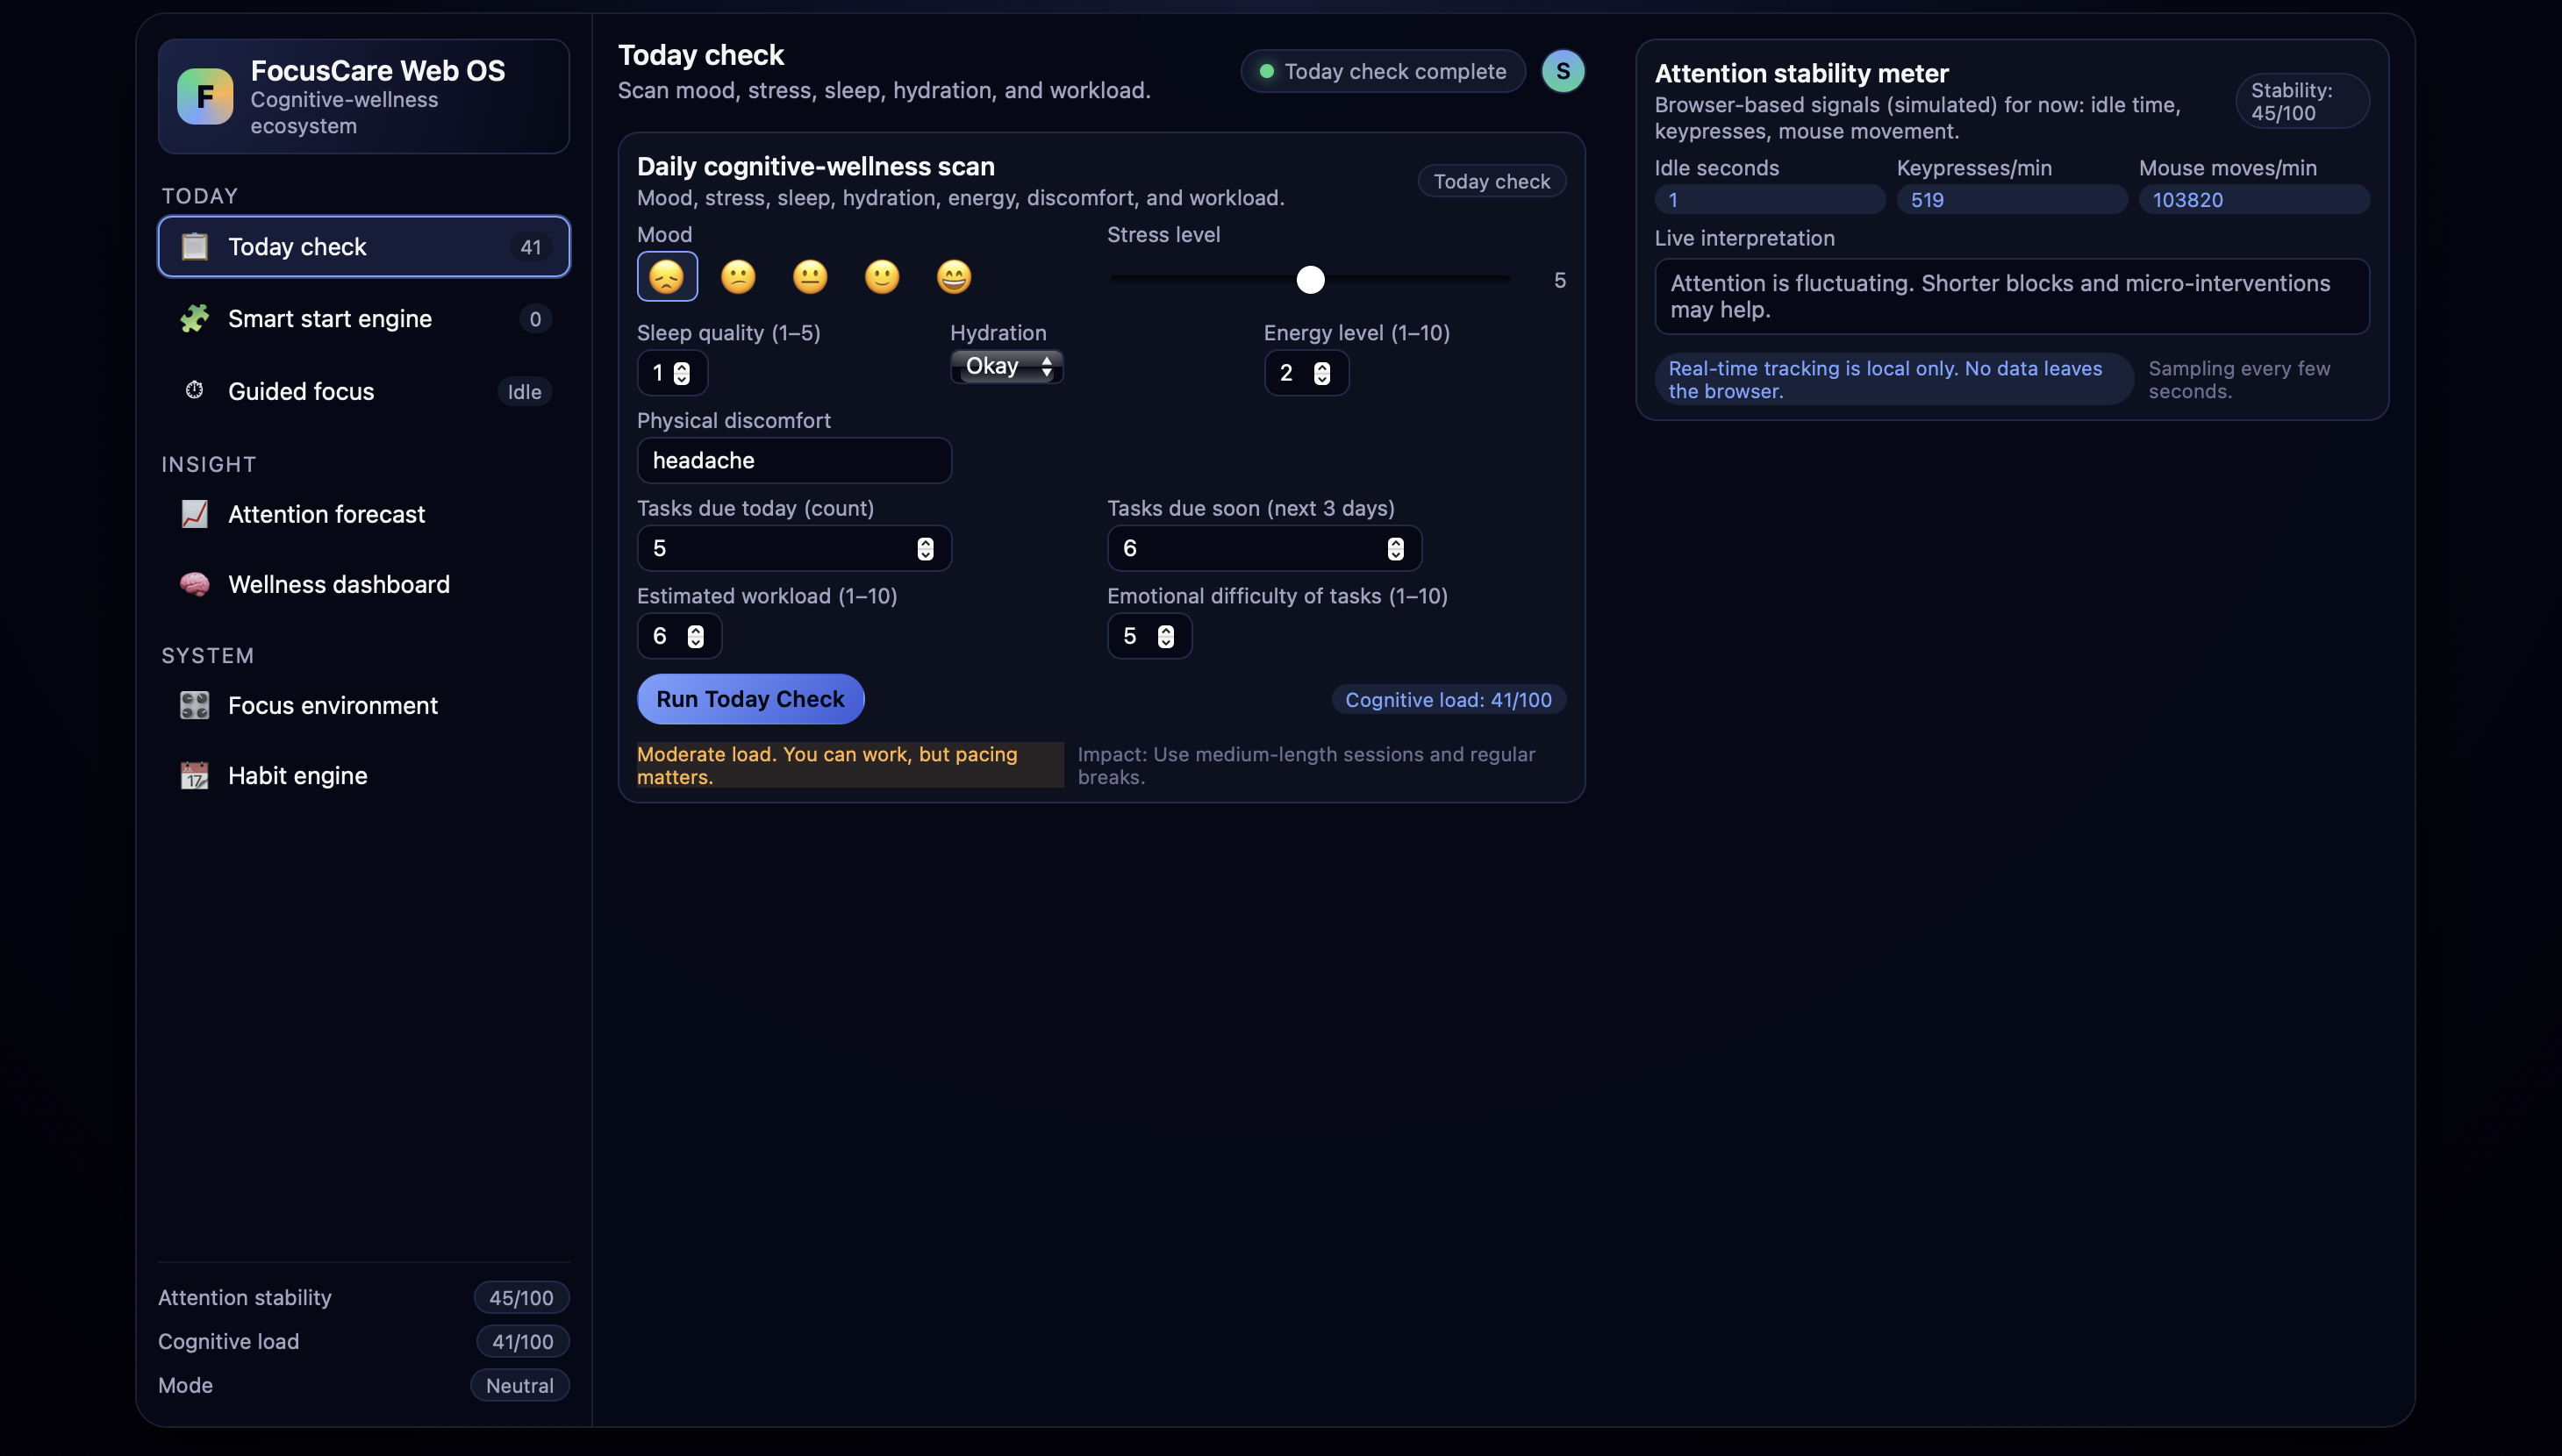Screen dimensions: 2562x1456
Task: Click the chart icon for Attention forecast
Action: [194, 513]
